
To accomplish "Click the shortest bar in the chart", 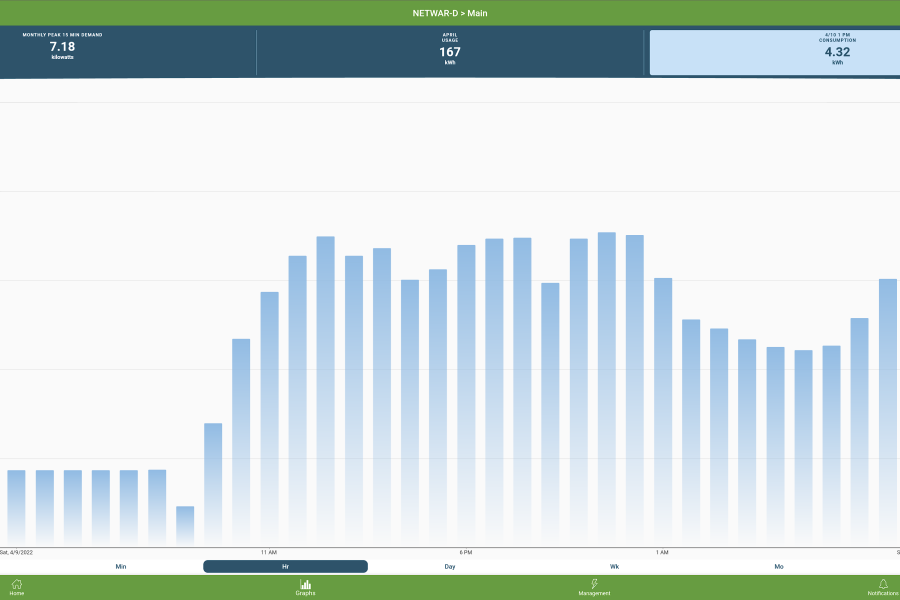I will [x=185, y=525].
